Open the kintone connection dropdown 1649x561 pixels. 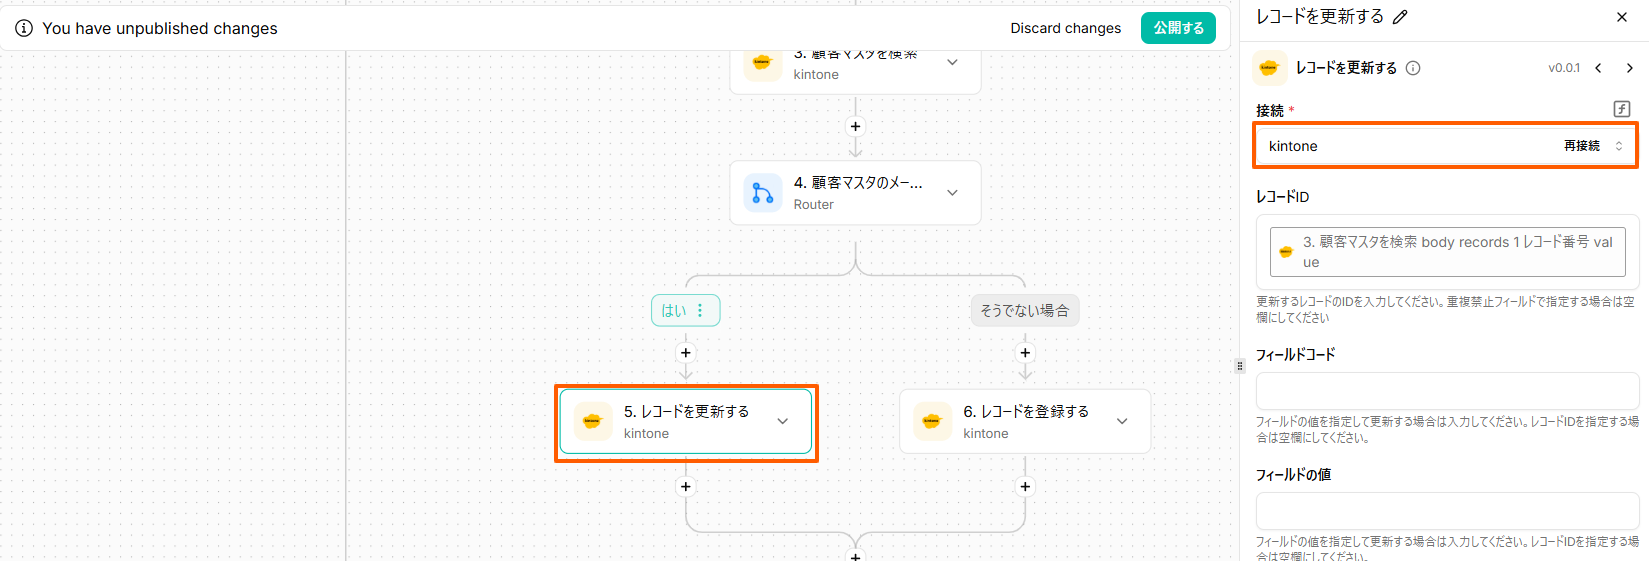click(x=1619, y=146)
